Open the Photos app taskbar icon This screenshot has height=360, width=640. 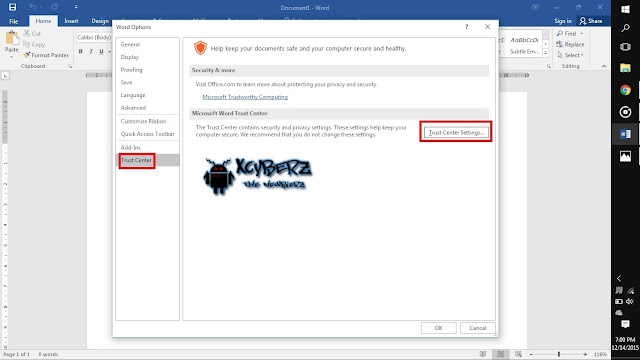click(625, 156)
